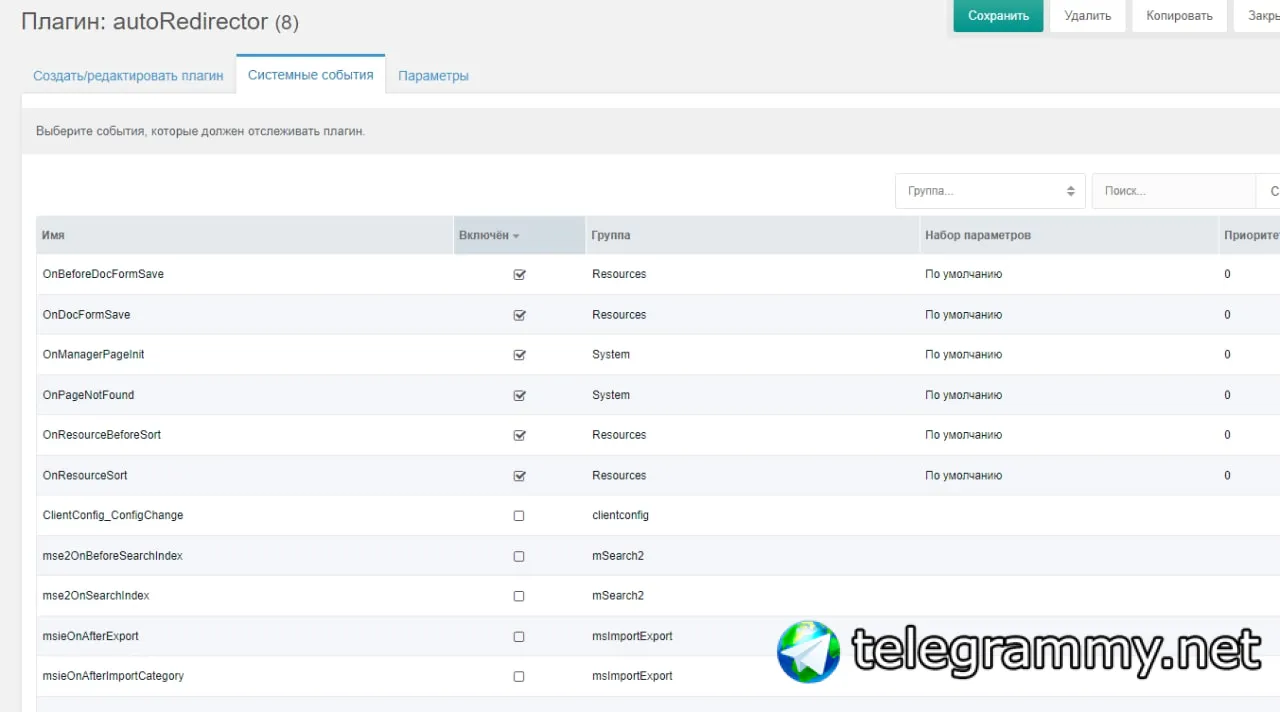The height and width of the screenshot is (712, 1280).
Task: Click По умолчанию in OnBeforeDocFormSave row
Action: [x=963, y=274]
